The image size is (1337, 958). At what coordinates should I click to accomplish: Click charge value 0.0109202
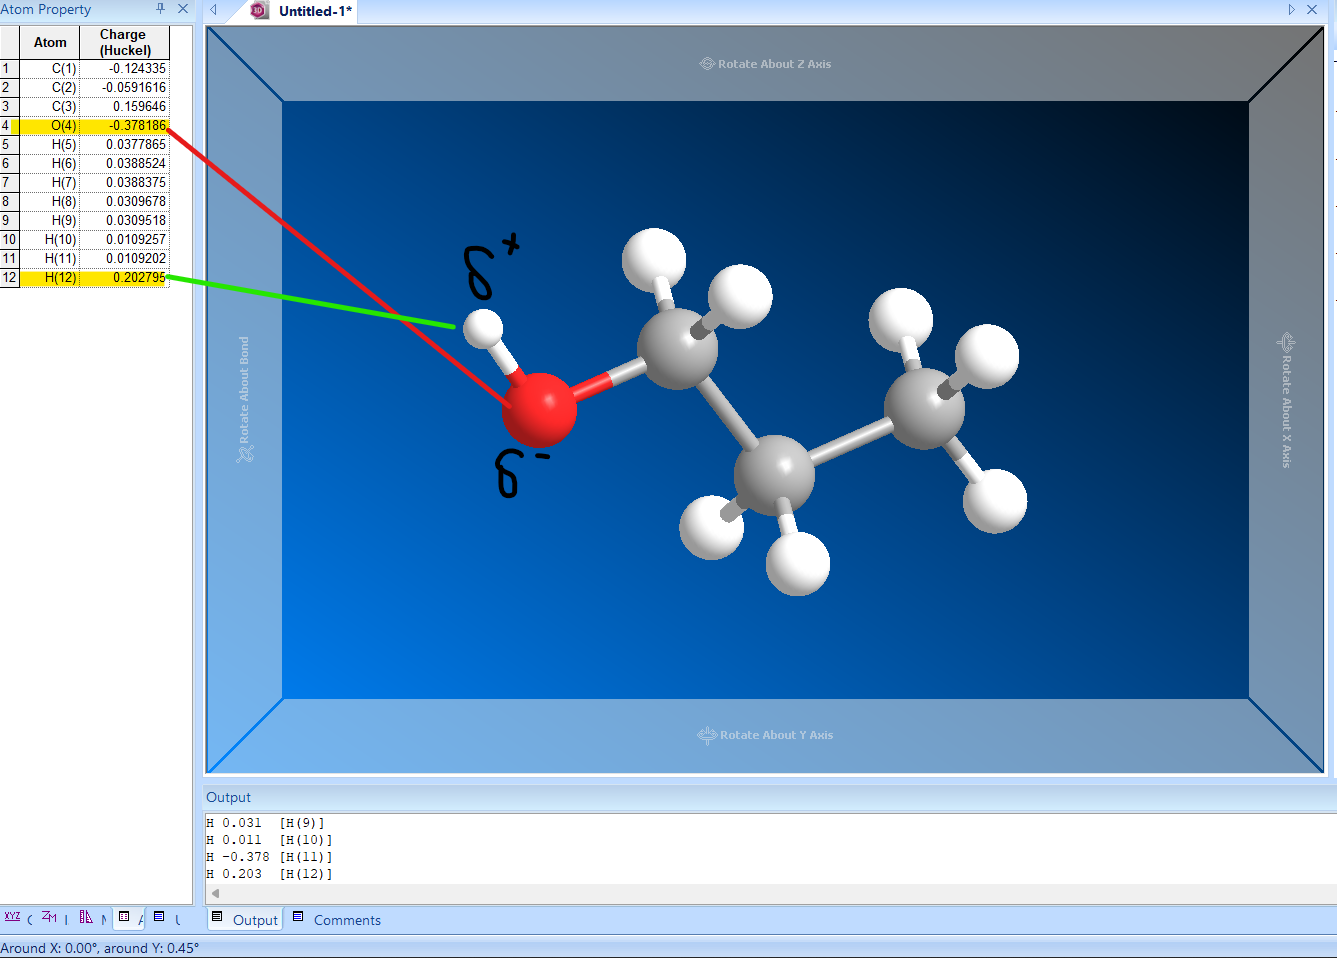click(x=125, y=259)
